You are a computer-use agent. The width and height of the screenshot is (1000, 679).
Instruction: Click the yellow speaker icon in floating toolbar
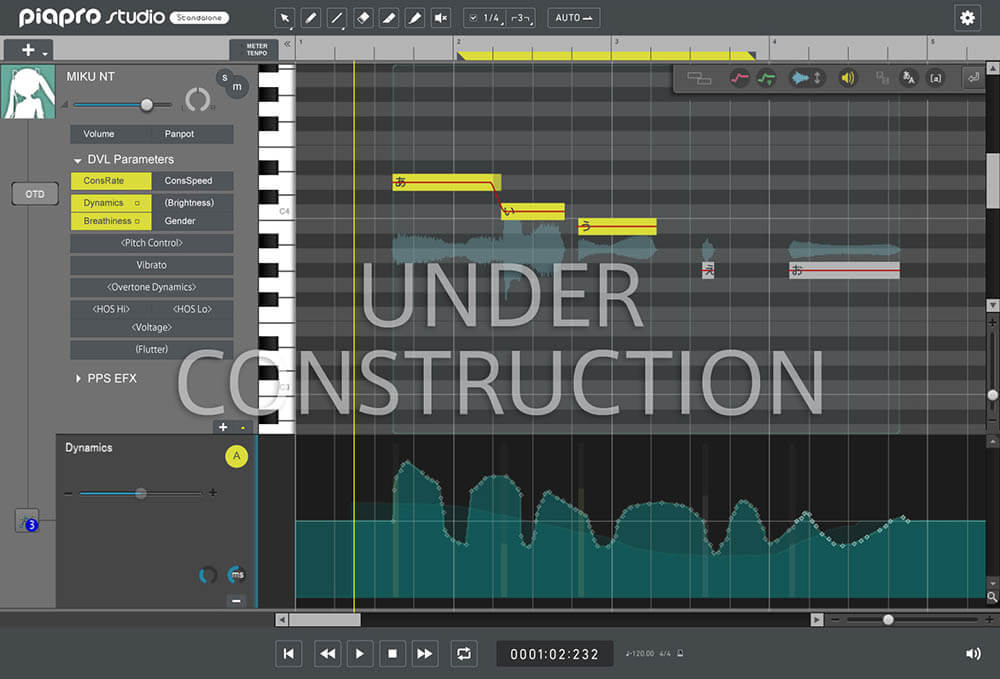click(848, 78)
